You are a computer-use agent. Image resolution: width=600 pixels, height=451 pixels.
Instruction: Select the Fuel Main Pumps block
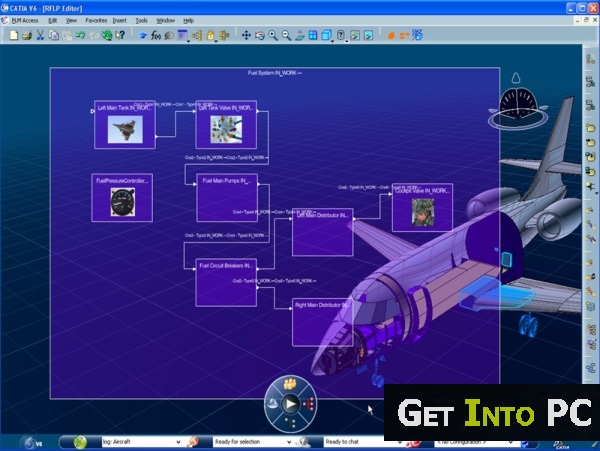click(227, 198)
